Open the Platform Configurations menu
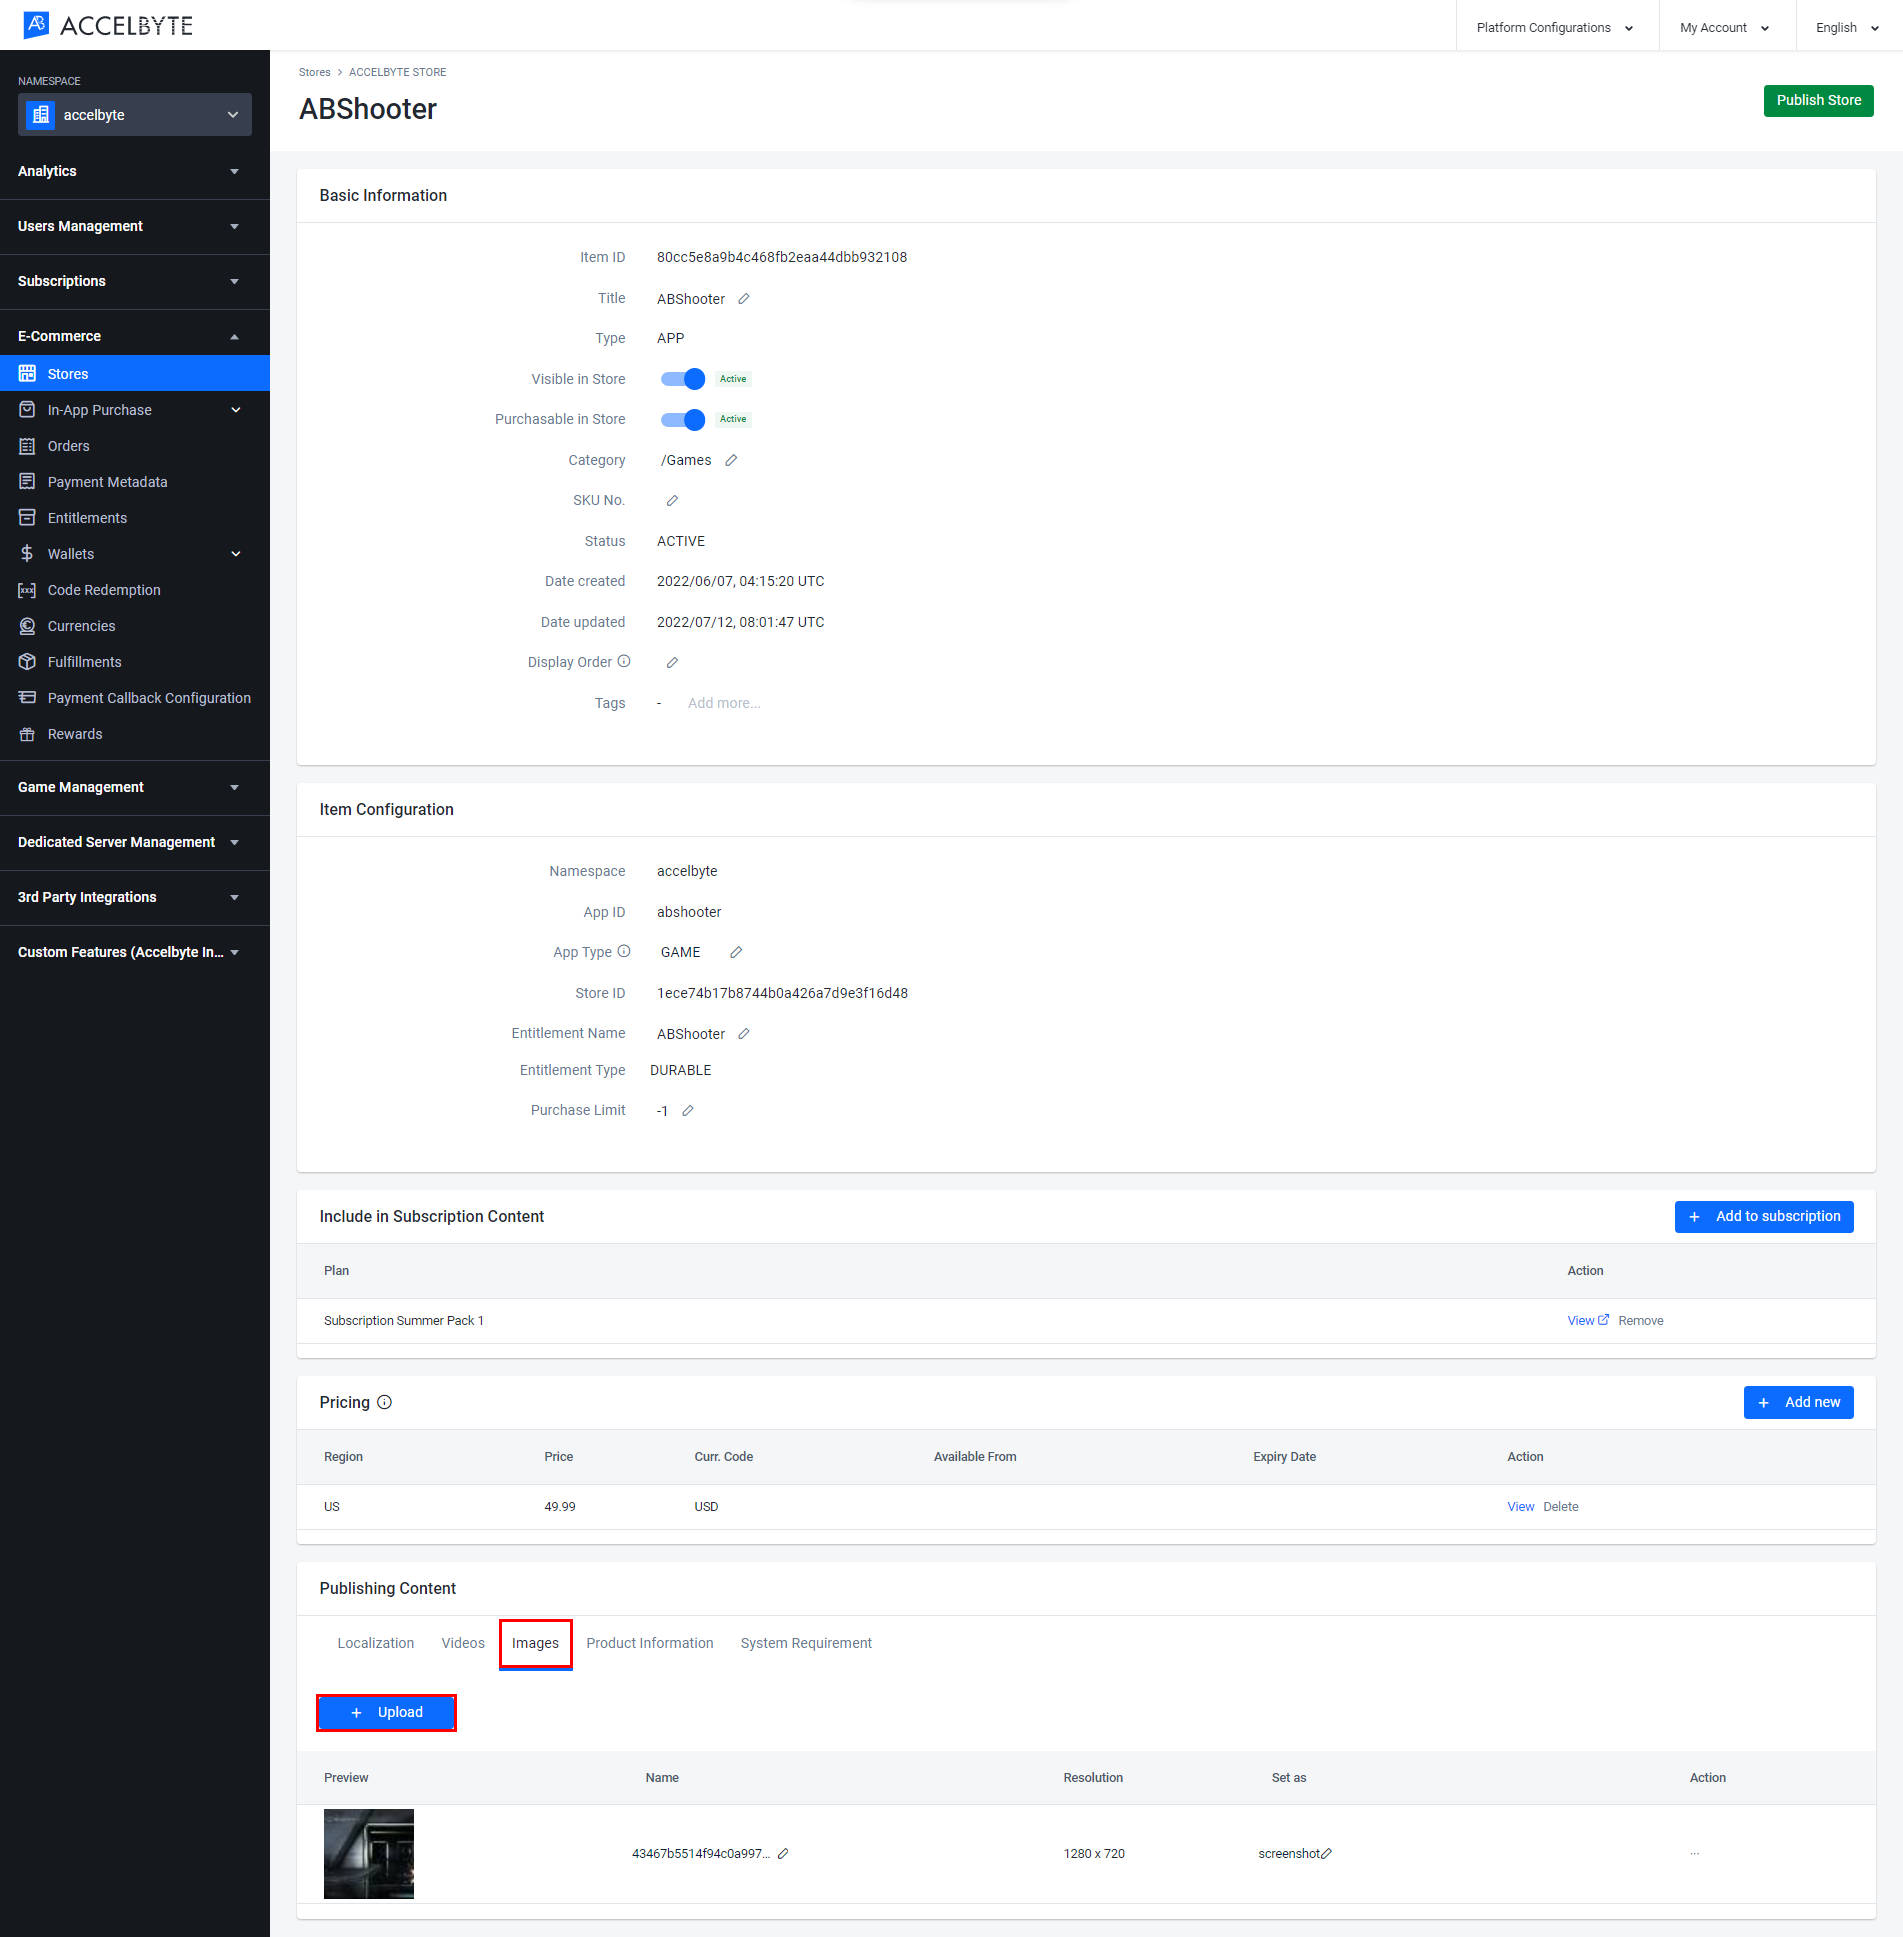The width and height of the screenshot is (1903, 1937). click(x=1556, y=27)
